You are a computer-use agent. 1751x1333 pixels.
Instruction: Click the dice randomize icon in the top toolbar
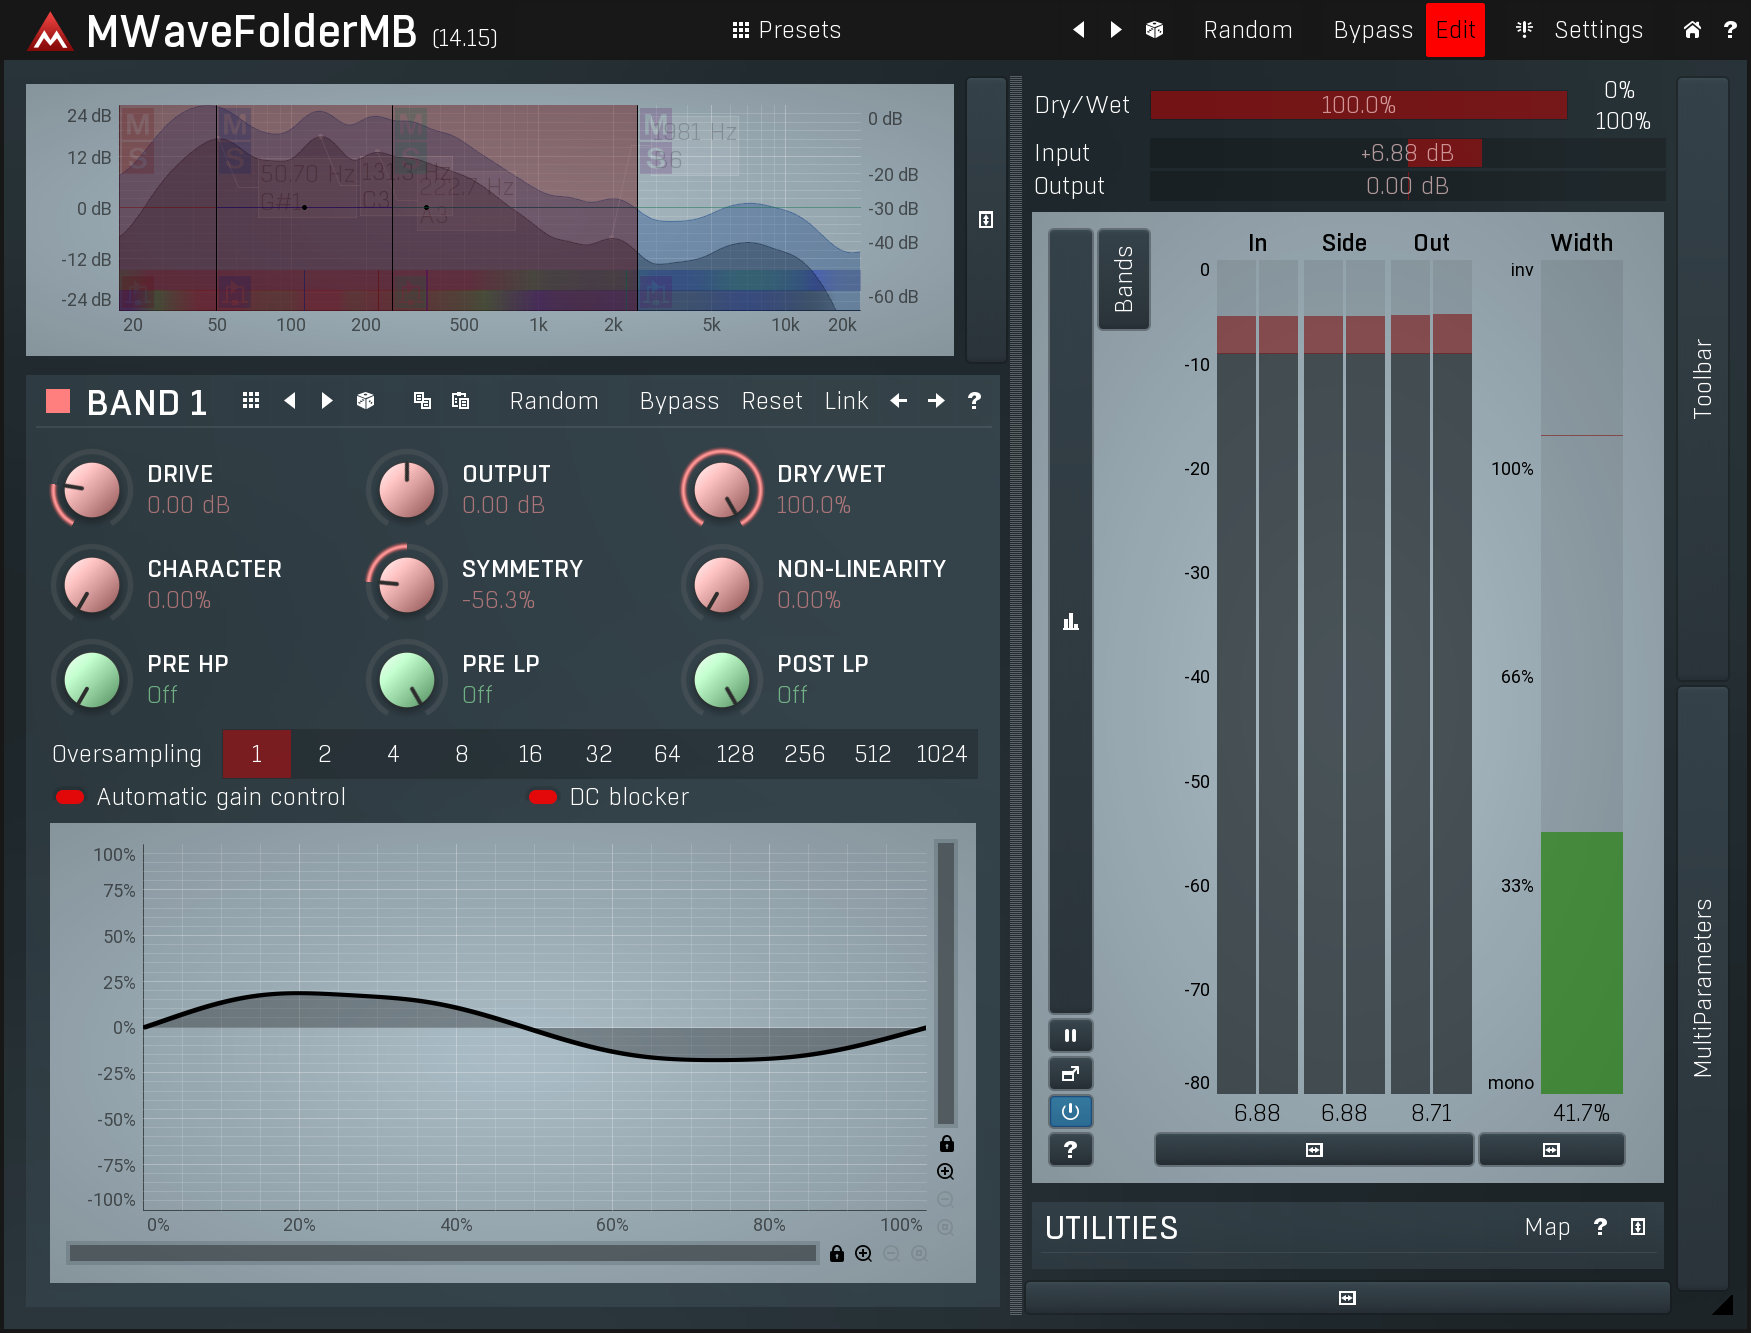[x=1153, y=29]
